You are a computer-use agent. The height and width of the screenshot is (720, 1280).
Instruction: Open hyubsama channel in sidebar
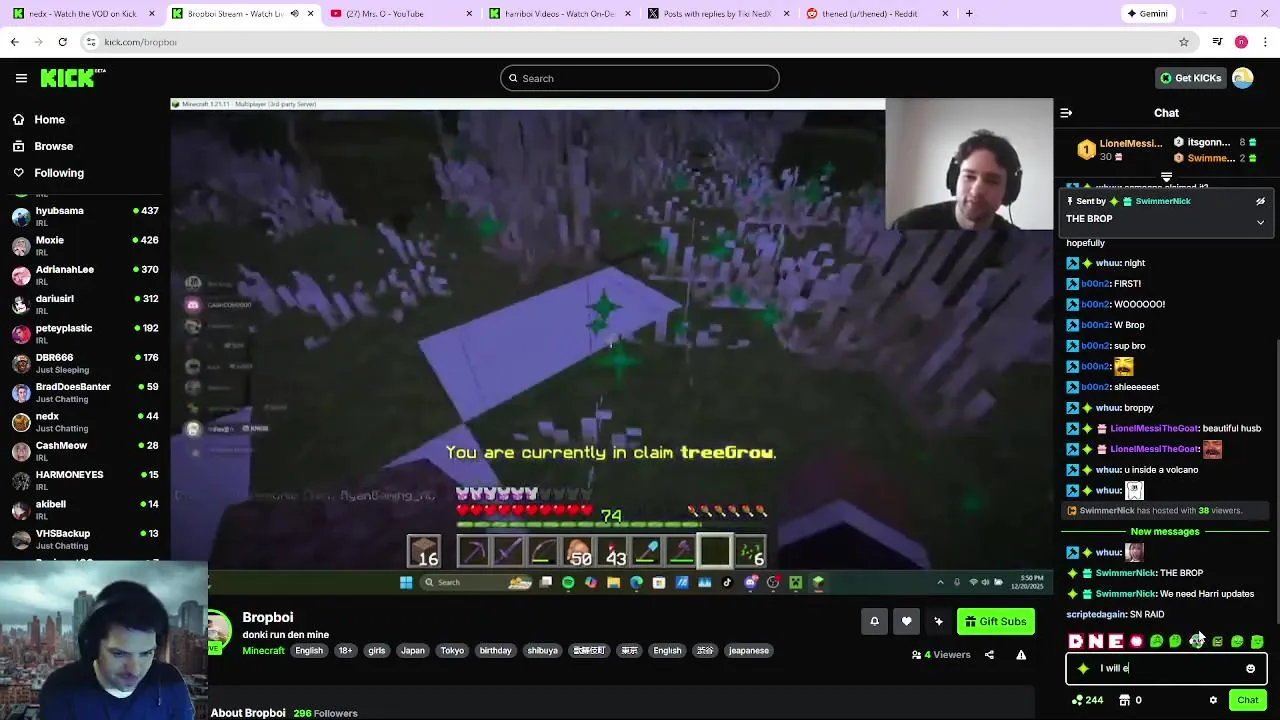pos(85,216)
